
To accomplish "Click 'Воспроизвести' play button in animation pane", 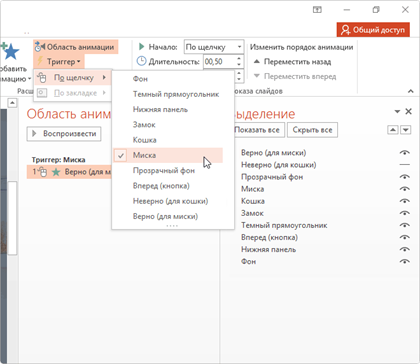I will pyautogui.click(x=64, y=134).
